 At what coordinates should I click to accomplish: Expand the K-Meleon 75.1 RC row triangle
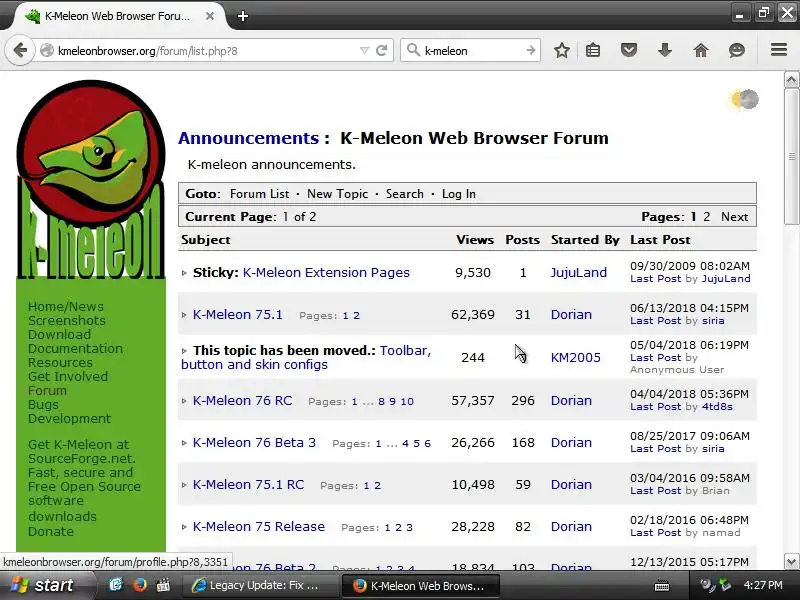click(x=184, y=485)
